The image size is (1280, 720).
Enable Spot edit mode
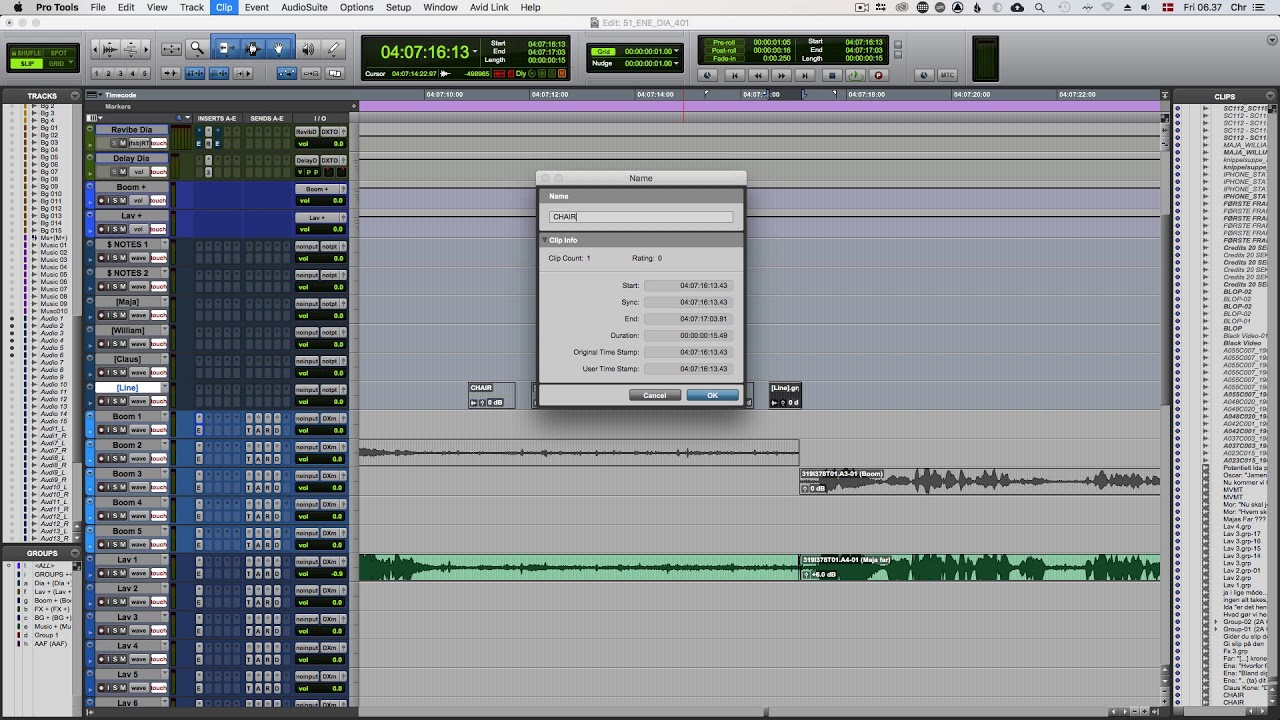point(59,53)
